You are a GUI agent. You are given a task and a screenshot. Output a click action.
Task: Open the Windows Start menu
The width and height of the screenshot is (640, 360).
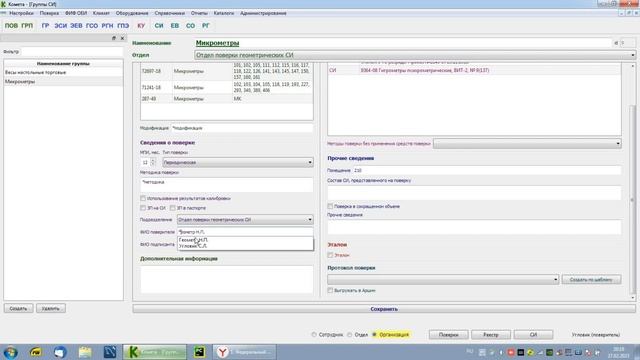[10, 352]
